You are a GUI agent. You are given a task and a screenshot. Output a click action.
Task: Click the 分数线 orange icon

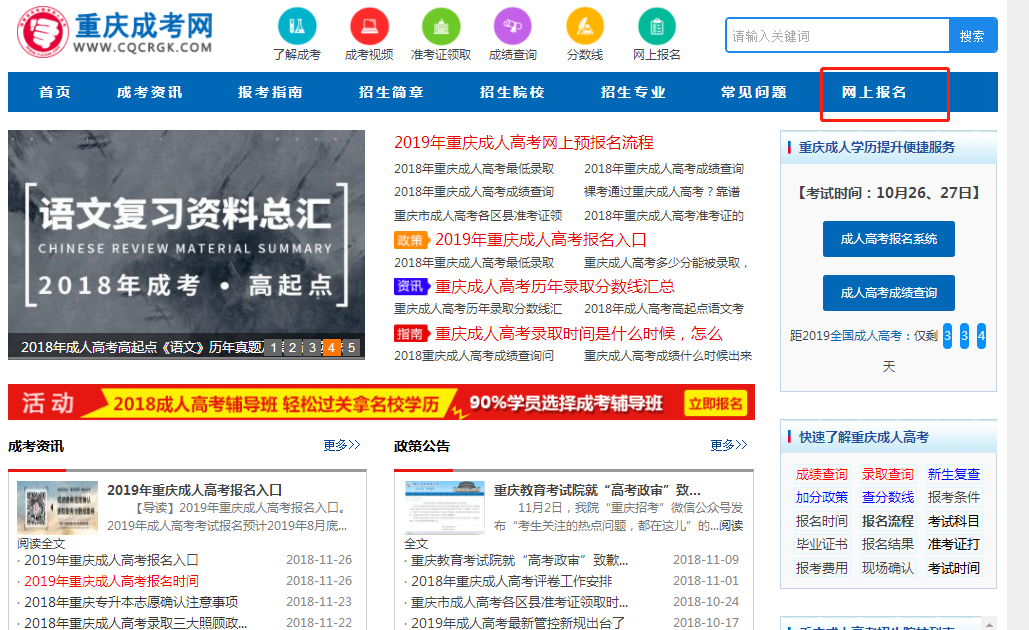click(585, 26)
